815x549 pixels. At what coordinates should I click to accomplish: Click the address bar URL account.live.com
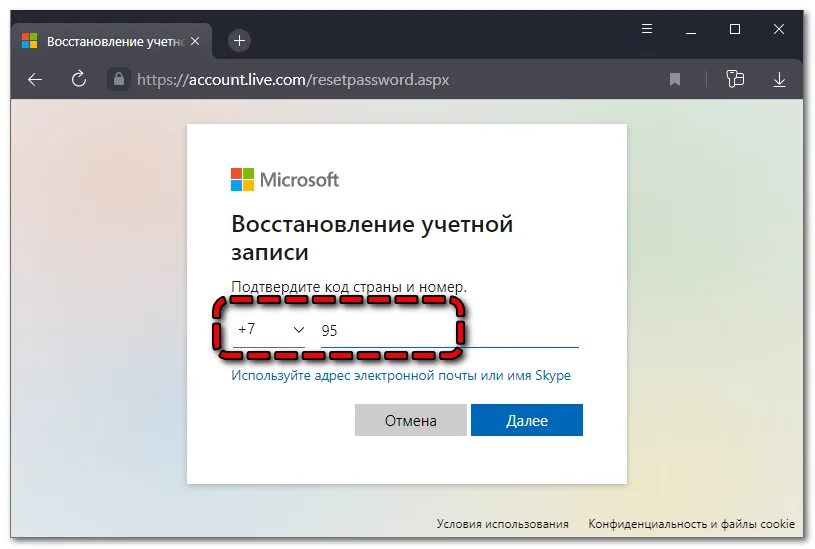(293, 80)
